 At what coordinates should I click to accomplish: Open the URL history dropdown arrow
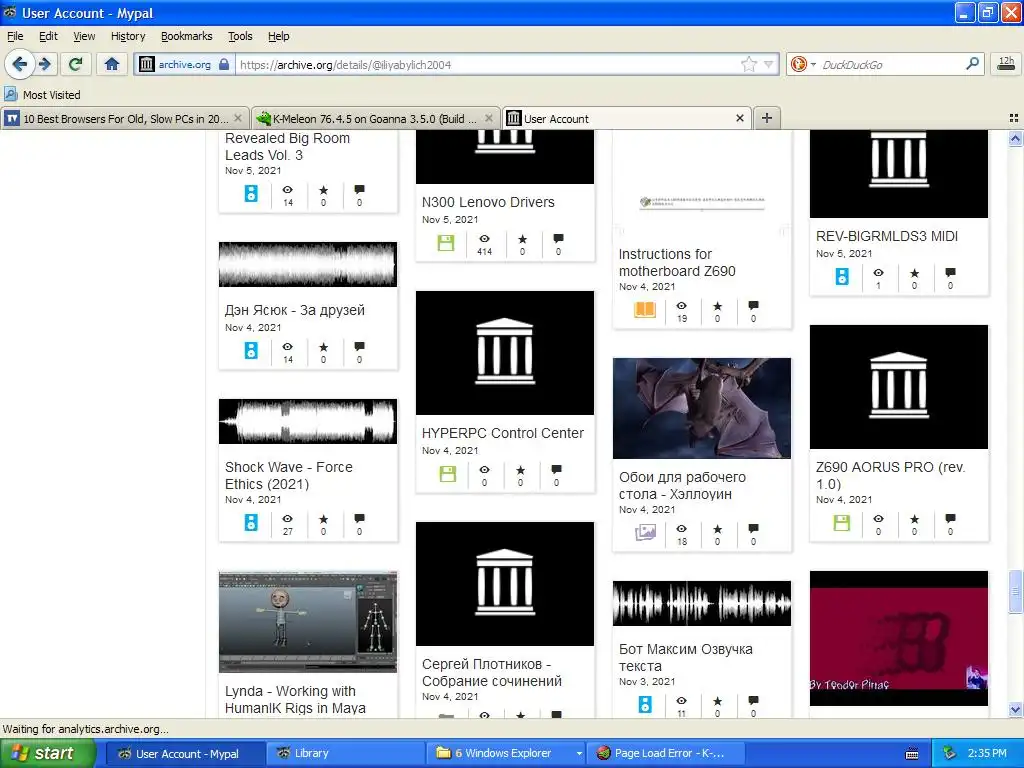pos(768,64)
